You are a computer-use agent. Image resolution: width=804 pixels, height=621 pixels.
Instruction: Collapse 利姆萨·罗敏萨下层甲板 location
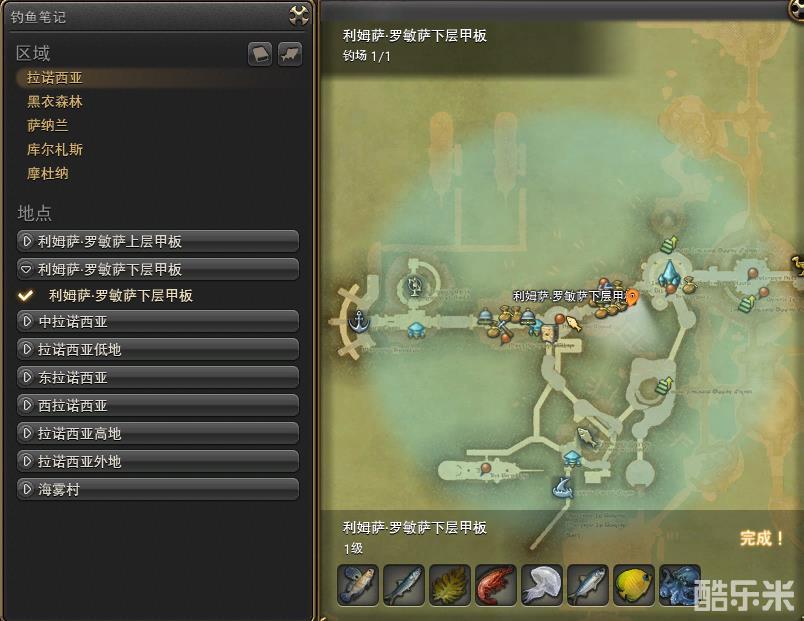pyautogui.click(x=158, y=269)
